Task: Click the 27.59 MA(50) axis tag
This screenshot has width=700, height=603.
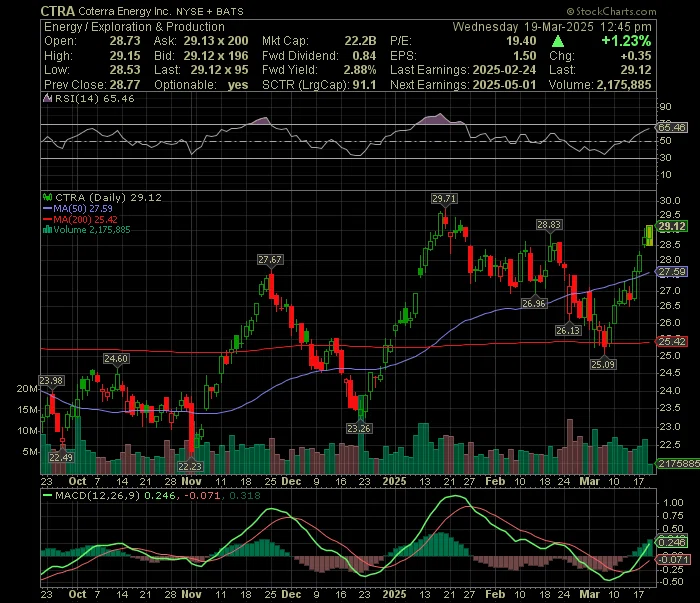Action: pos(672,272)
